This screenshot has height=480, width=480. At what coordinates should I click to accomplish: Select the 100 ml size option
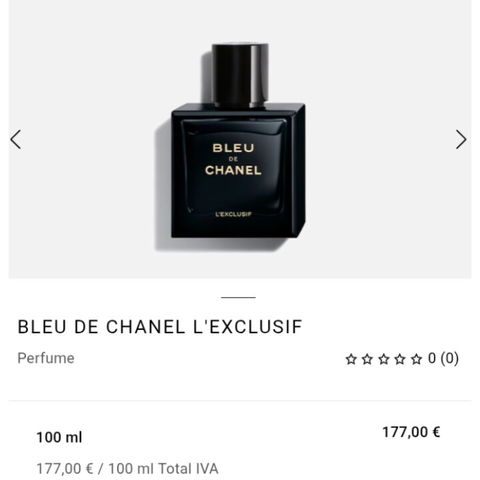point(59,437)
